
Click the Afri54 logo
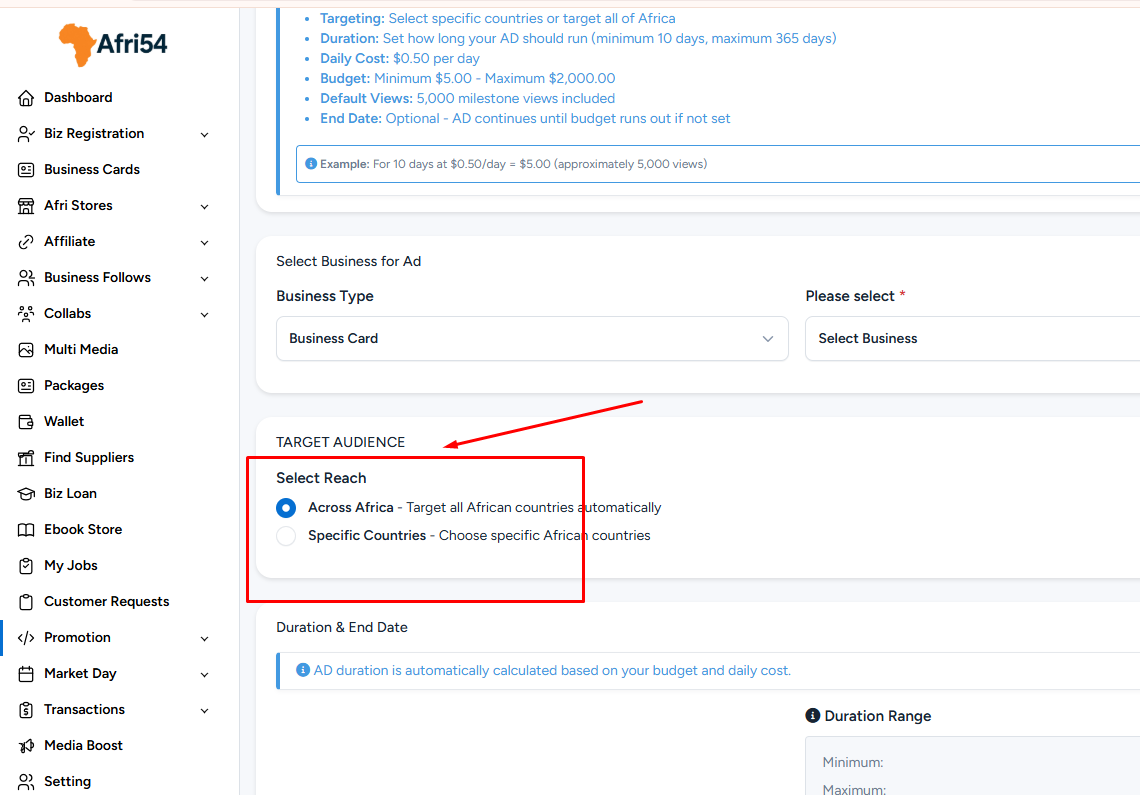point(113,43)
